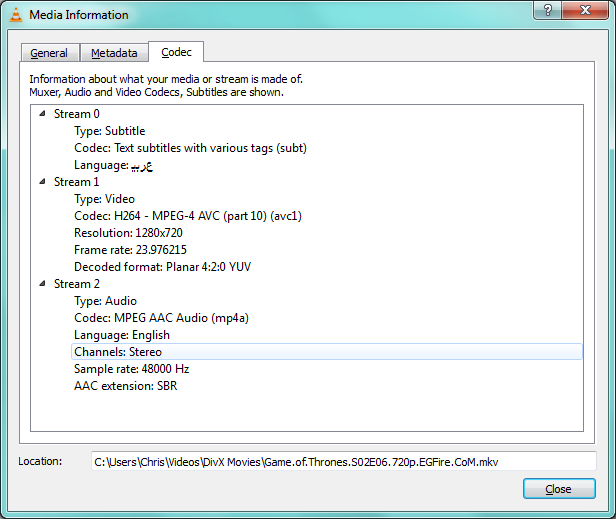The height and width of the screenshot is (519, 616).
Task: Select the Stream 2 tree item
Action: click(77, 284)
